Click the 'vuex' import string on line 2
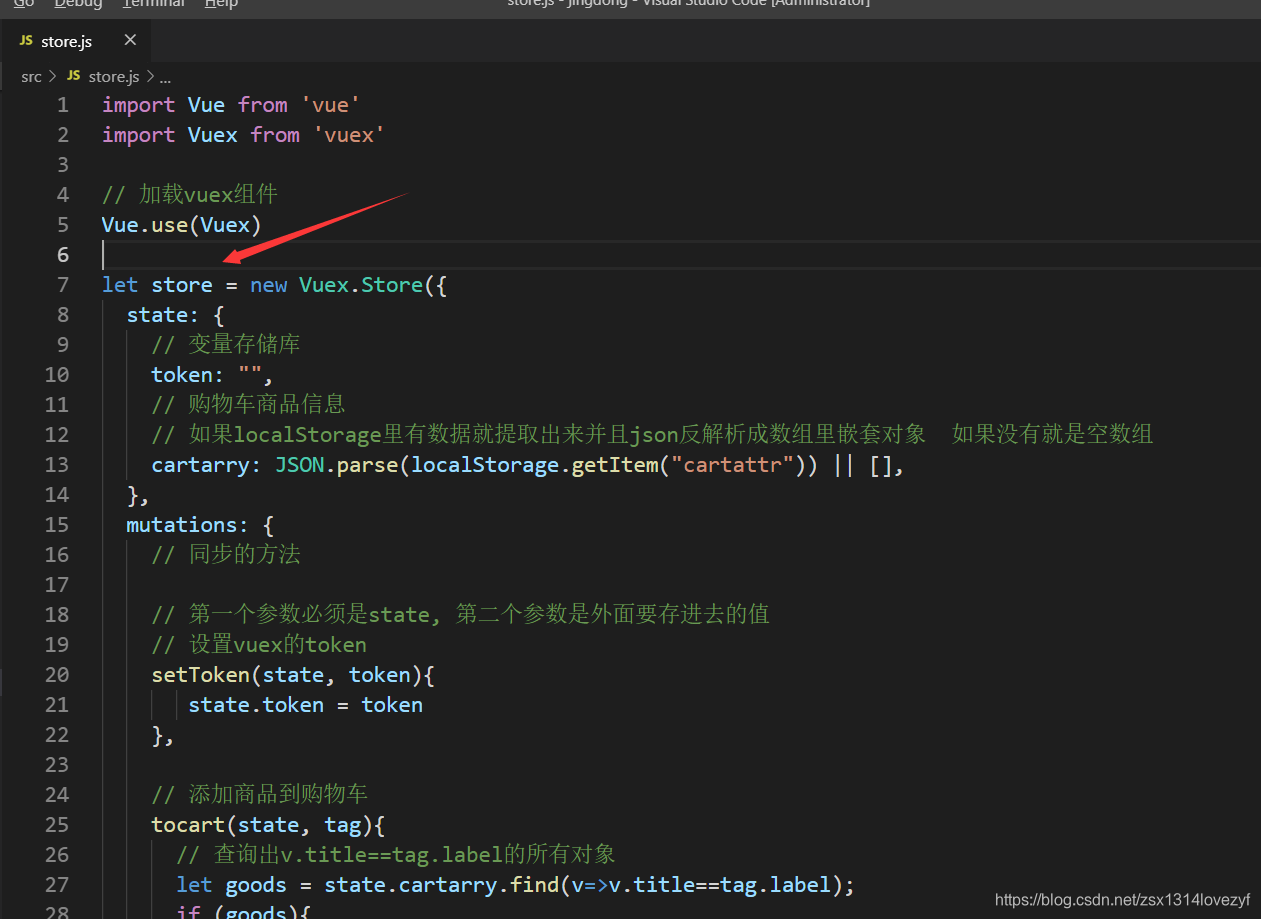This screenshot has height=919, width=1261. [x=349, y=135]
